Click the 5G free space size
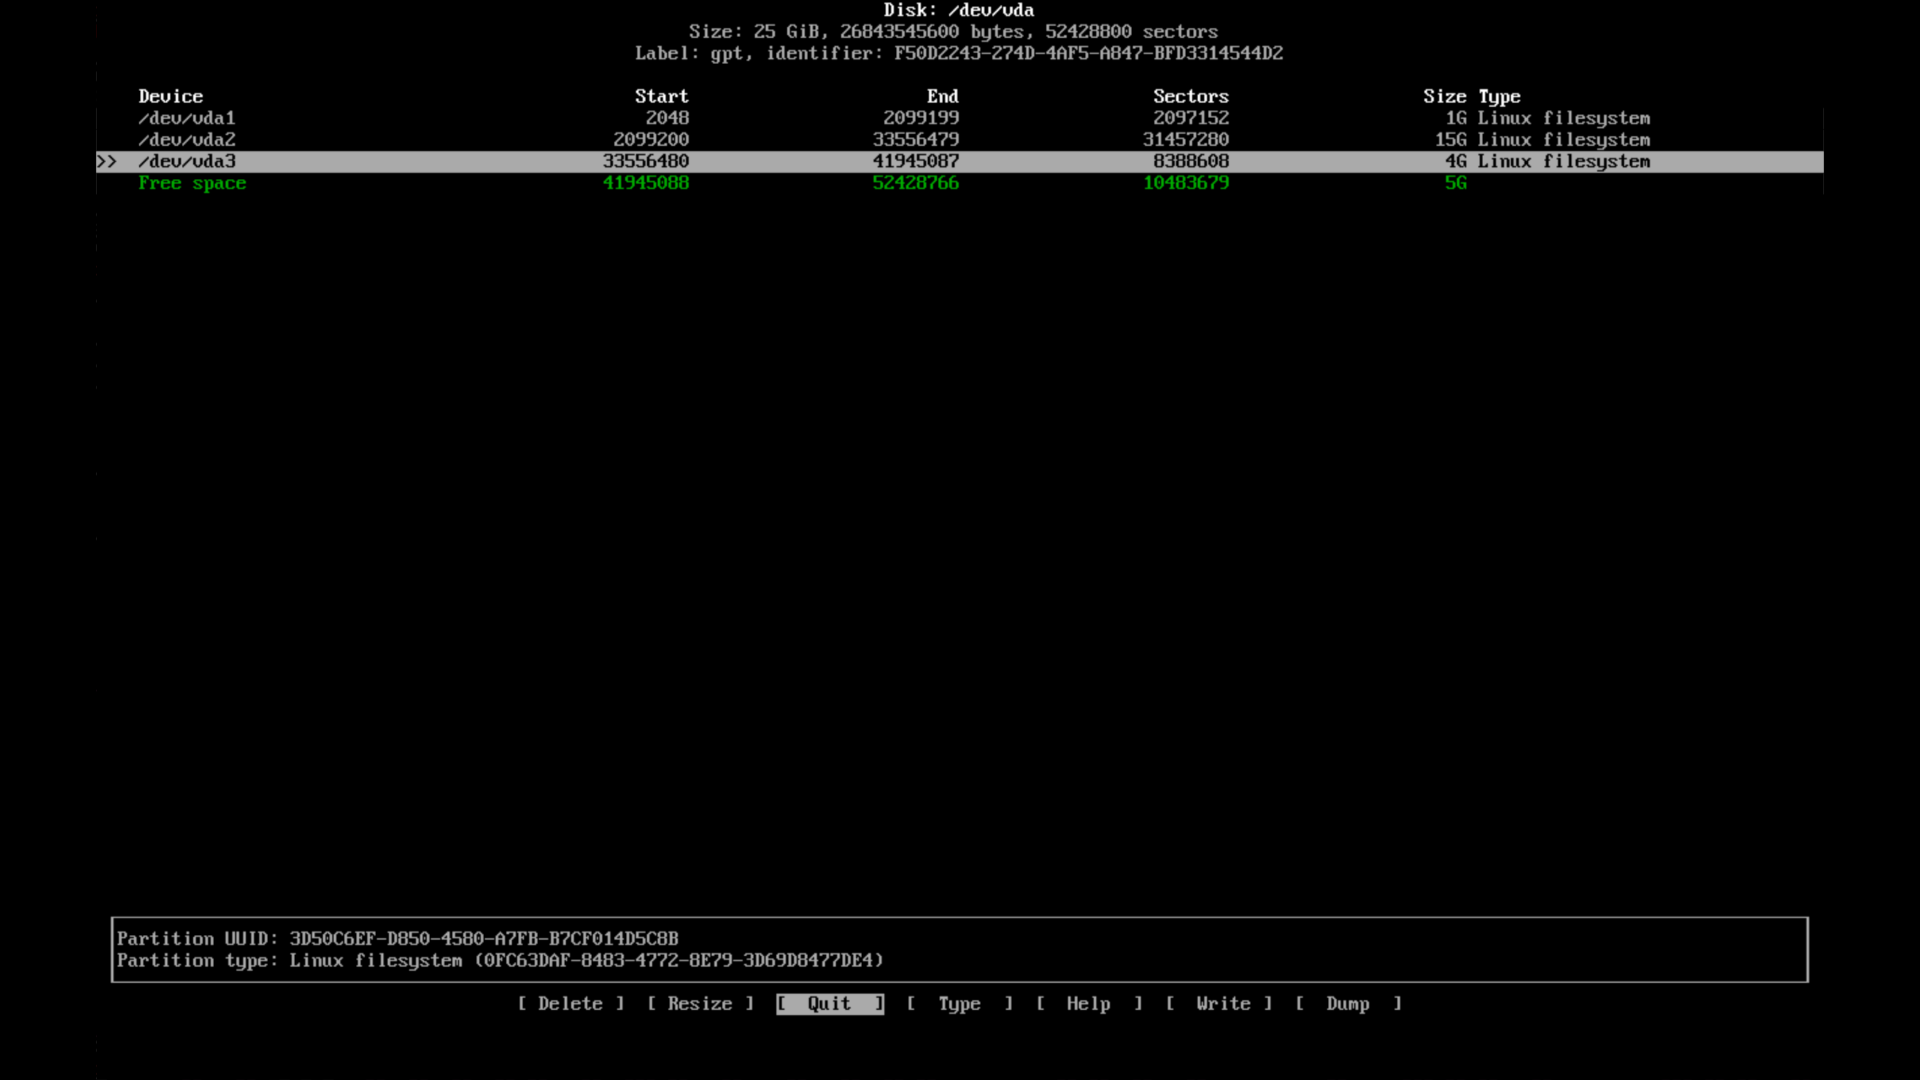The width and height of the screenshot is (1920, 1080). (1456, 183)
